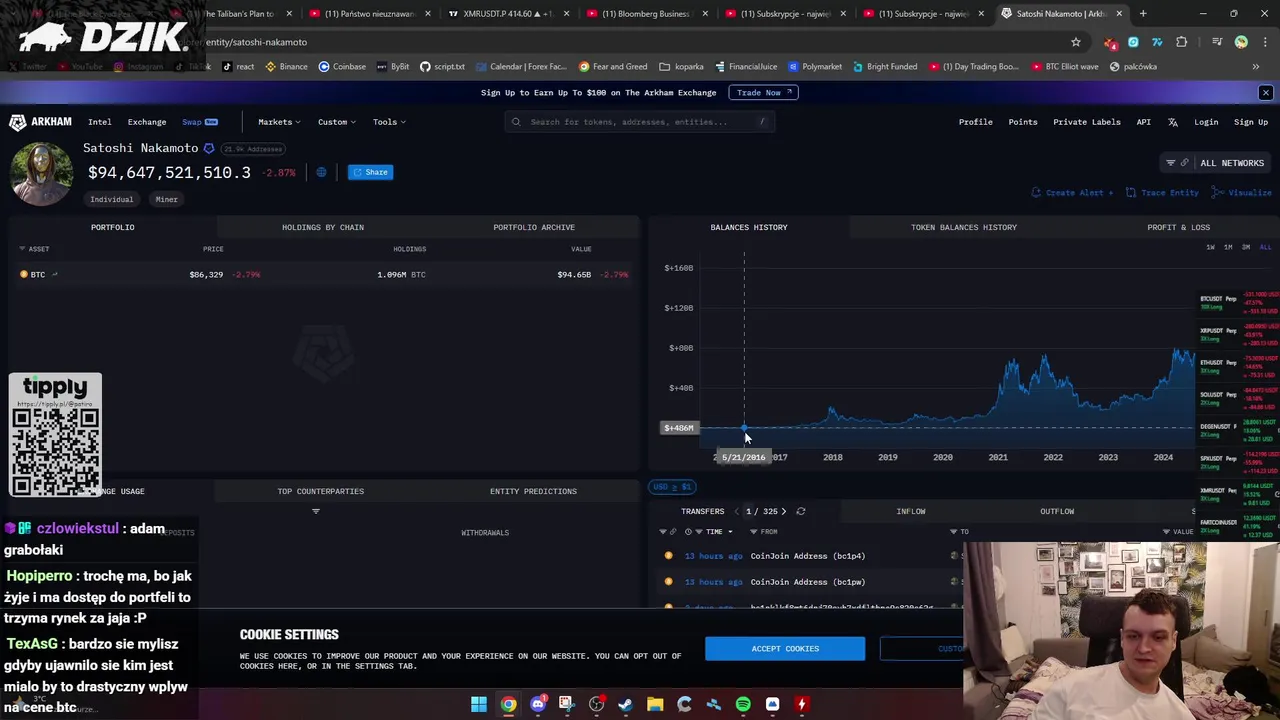This screenshot has width=1280, height=720.
Task: Open Spotify from the taskbar
Action: [x=743, y=704]
